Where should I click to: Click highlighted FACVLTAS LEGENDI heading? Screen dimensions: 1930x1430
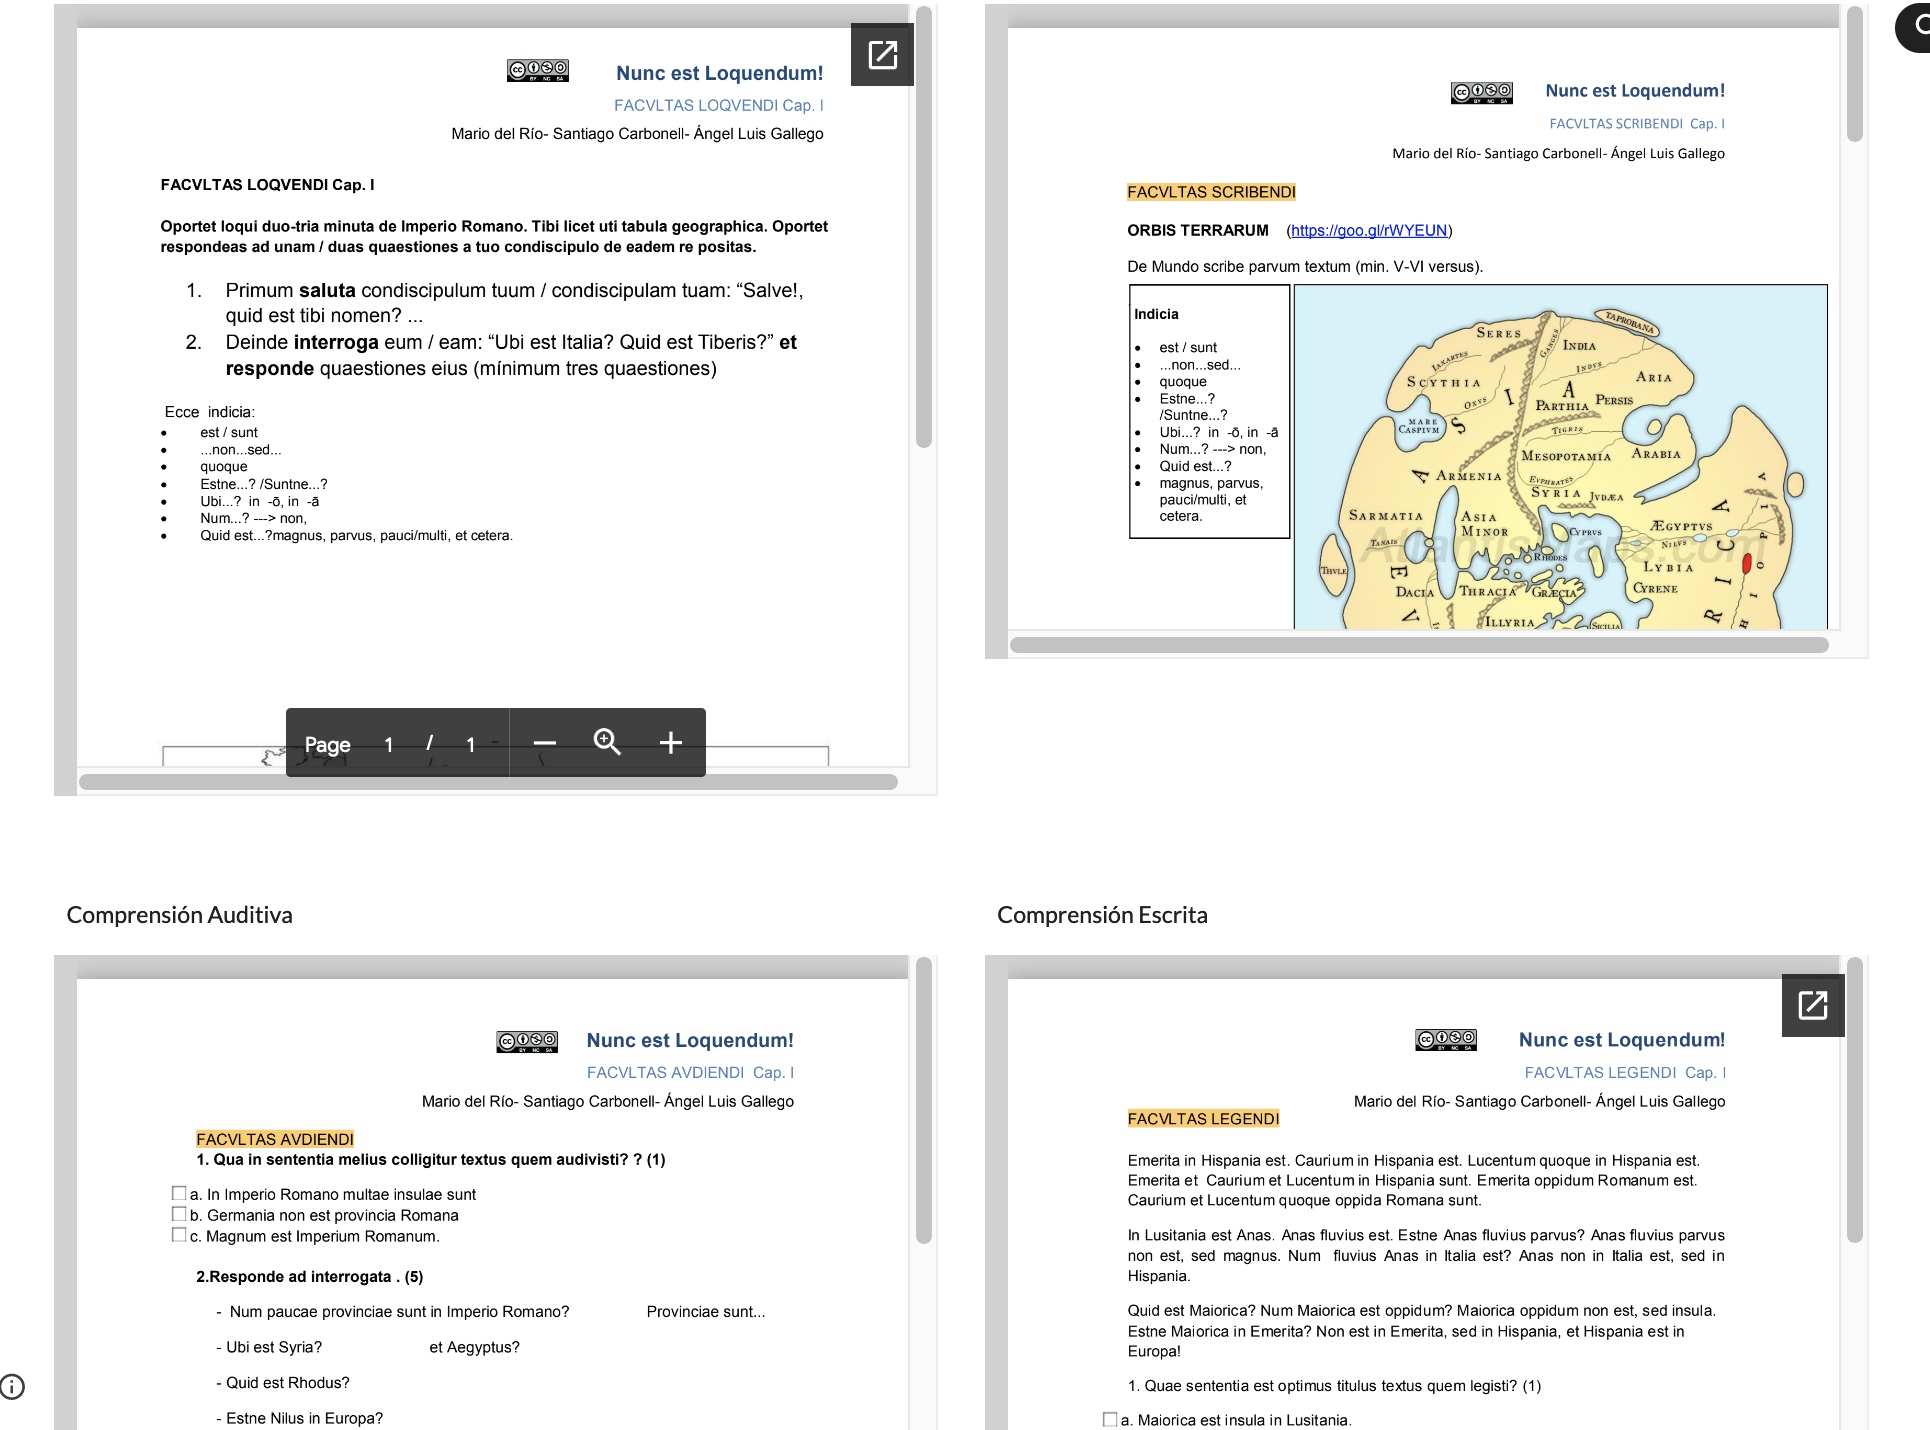pos(1203,1119)
